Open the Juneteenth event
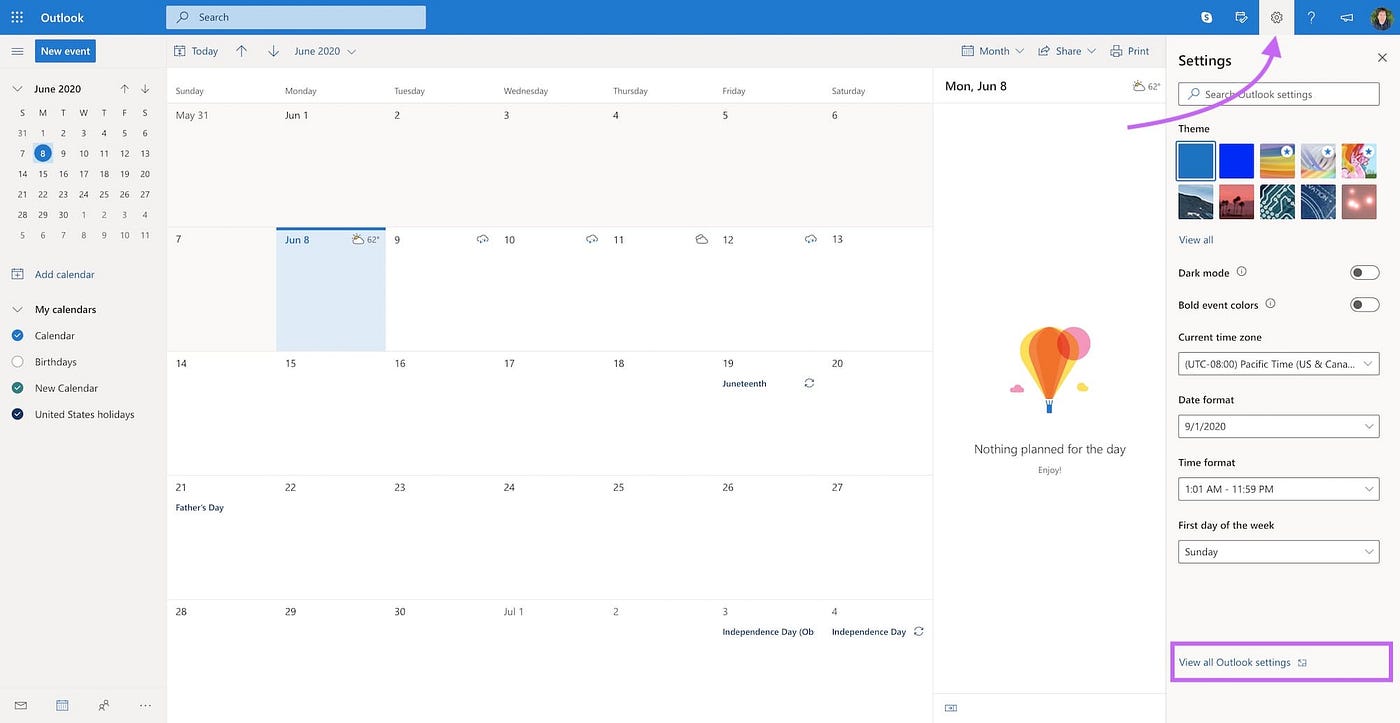This screenshot has width=1400, height=723. (745, 383)
